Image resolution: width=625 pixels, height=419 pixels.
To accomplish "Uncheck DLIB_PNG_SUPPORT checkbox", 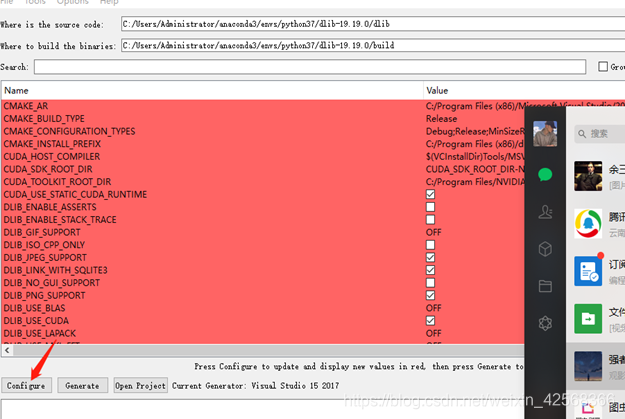I will coord(430,295).
